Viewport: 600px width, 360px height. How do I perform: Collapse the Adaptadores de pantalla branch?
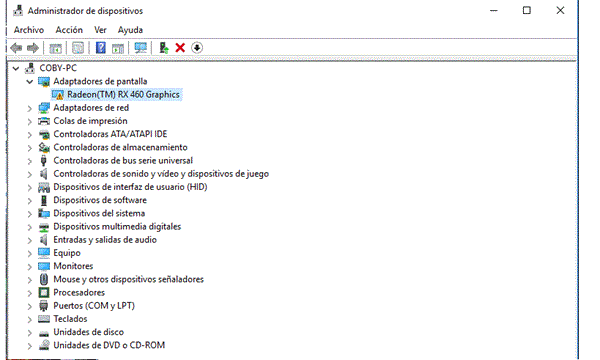tap(29, 81)
